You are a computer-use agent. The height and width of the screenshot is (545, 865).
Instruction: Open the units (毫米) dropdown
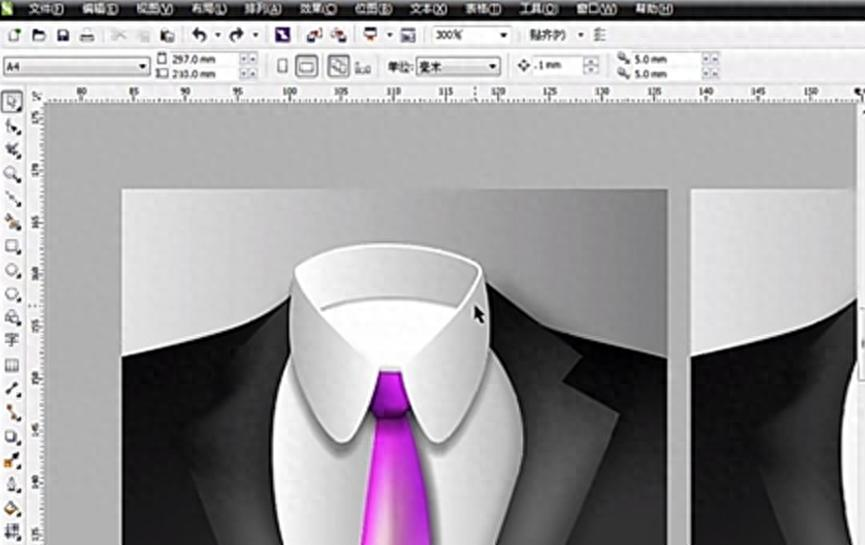pyautogui.click(x=493, y=67)
